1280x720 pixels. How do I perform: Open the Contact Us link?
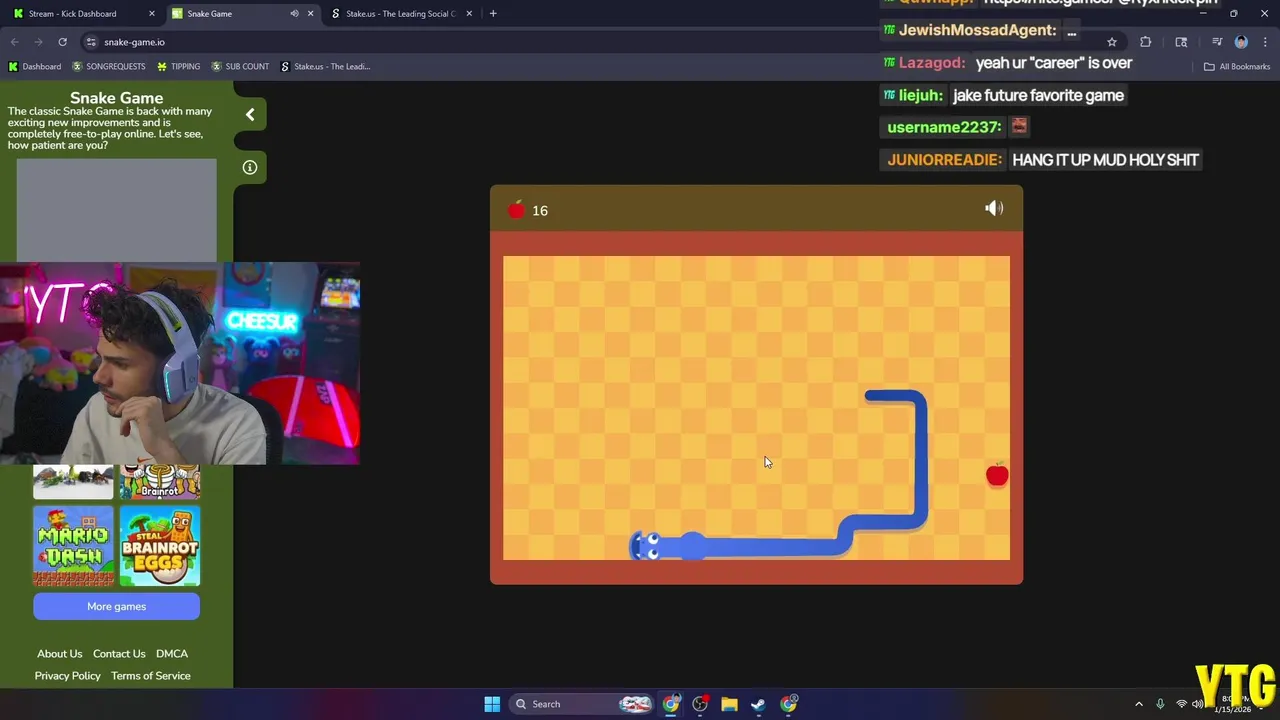pos(119,654)
